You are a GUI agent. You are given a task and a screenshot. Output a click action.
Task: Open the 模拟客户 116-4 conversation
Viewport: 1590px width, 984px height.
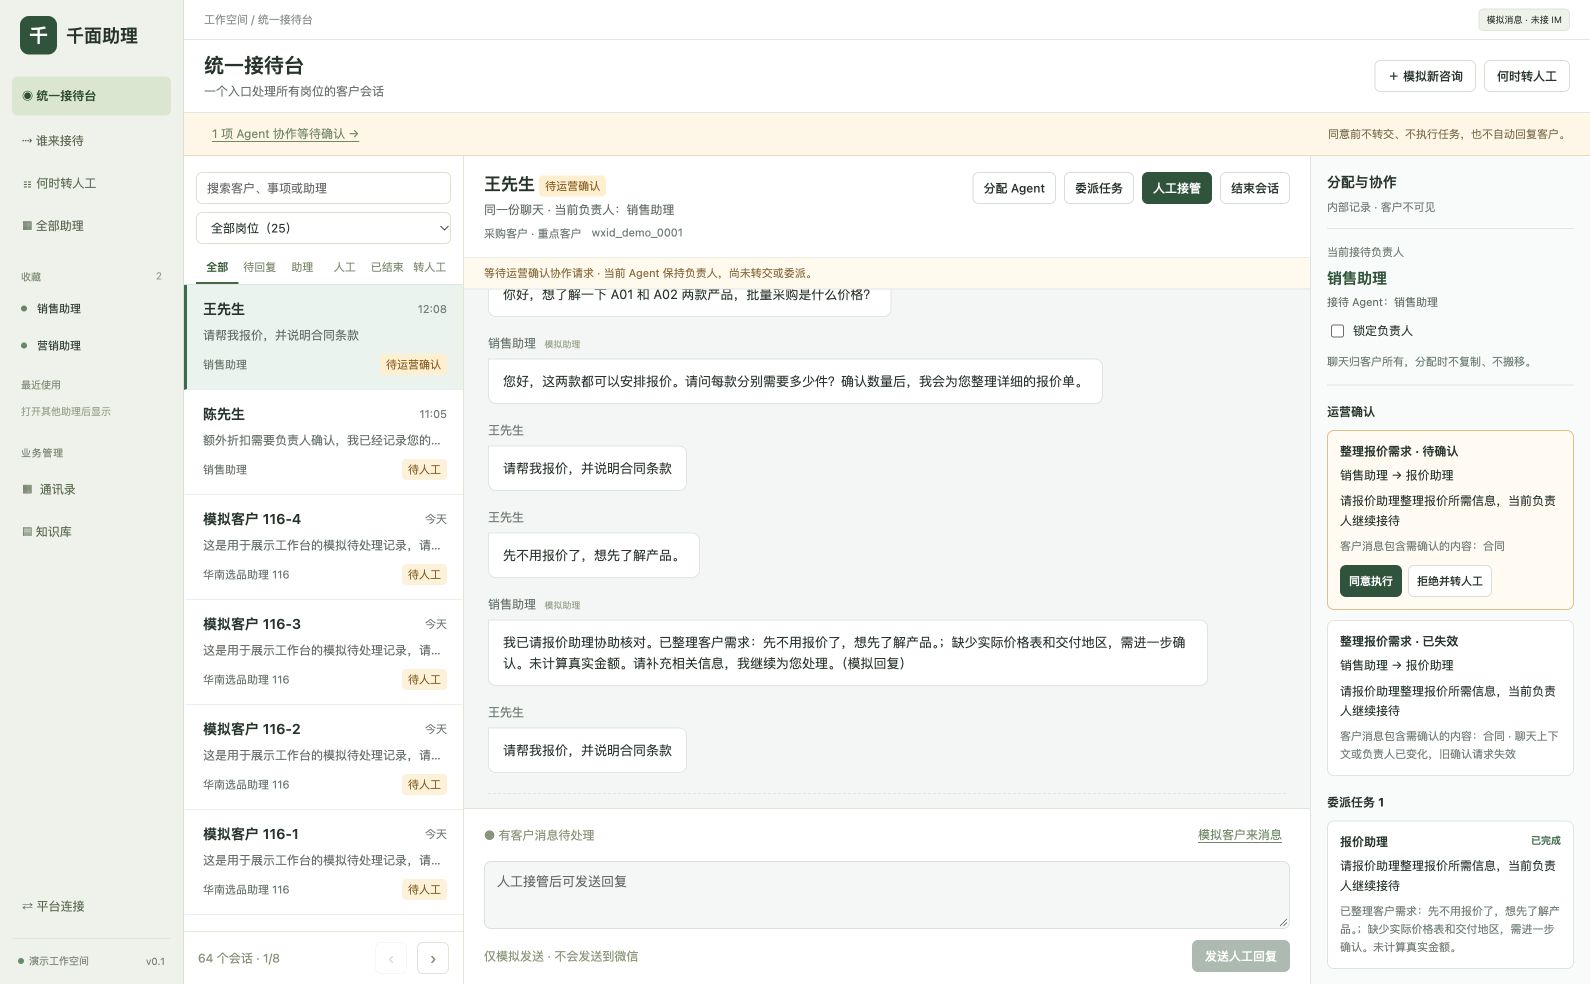click(x=324, y=547)
